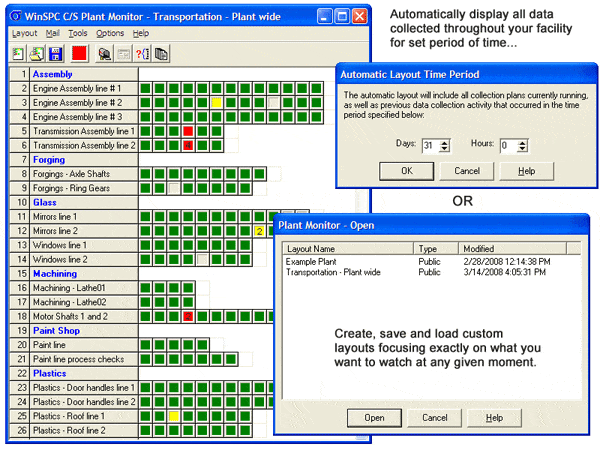Increase Days value with the up arrow

coord(444,141)
